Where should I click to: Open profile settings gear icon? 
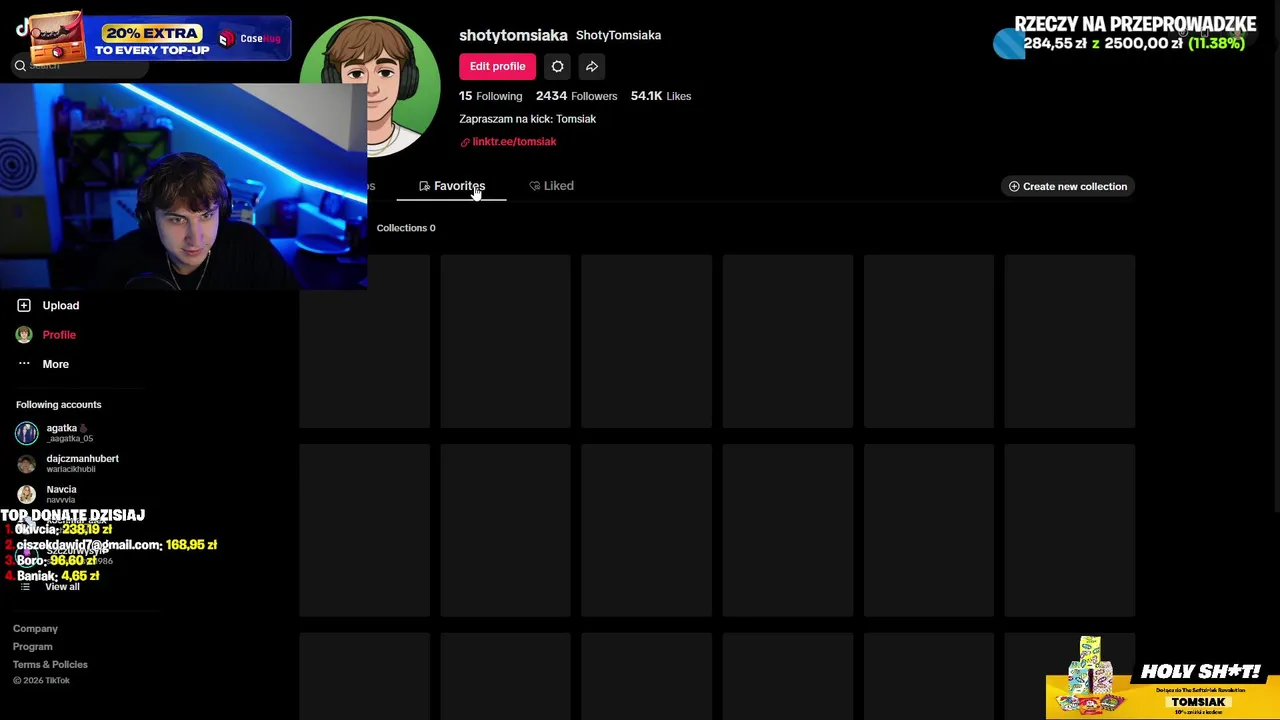coord(558,66)
